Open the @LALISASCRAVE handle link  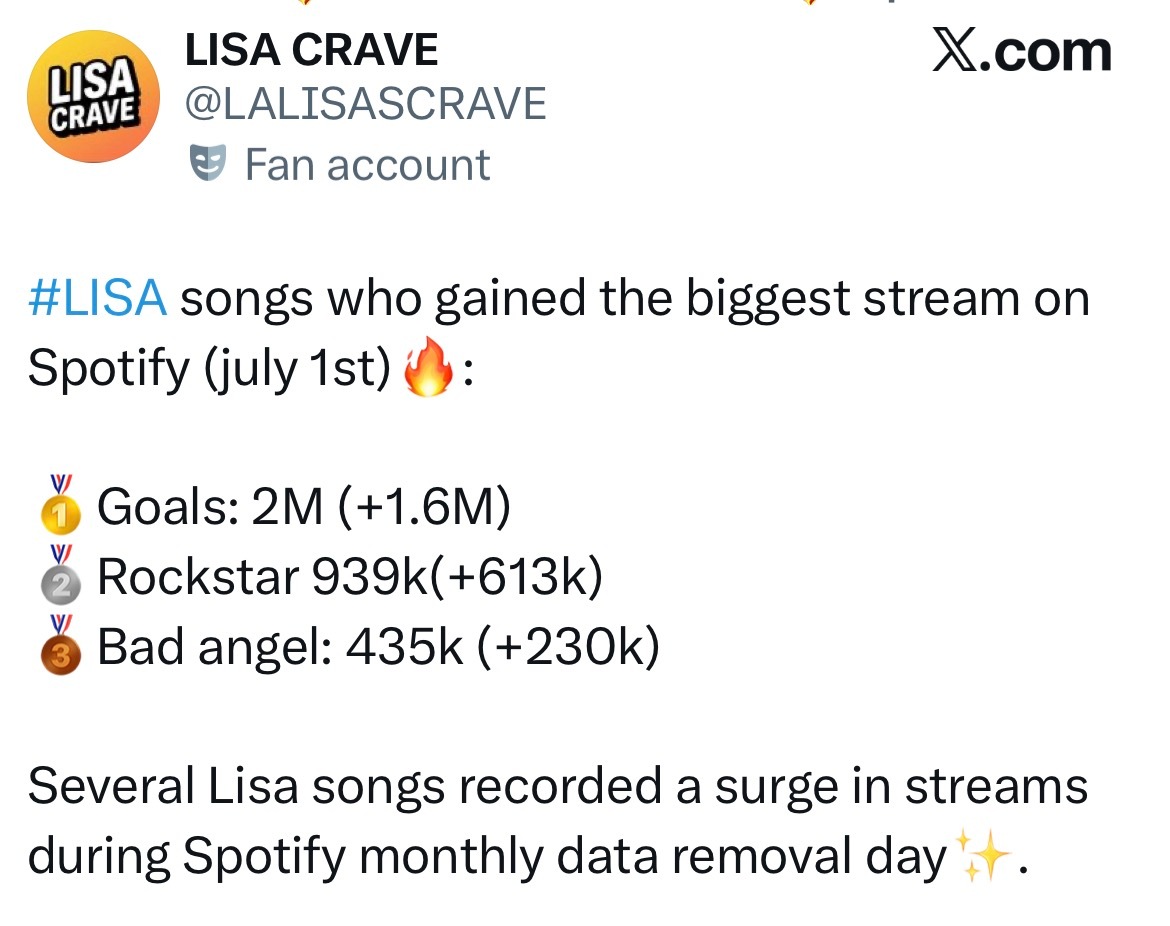[366, 103]
